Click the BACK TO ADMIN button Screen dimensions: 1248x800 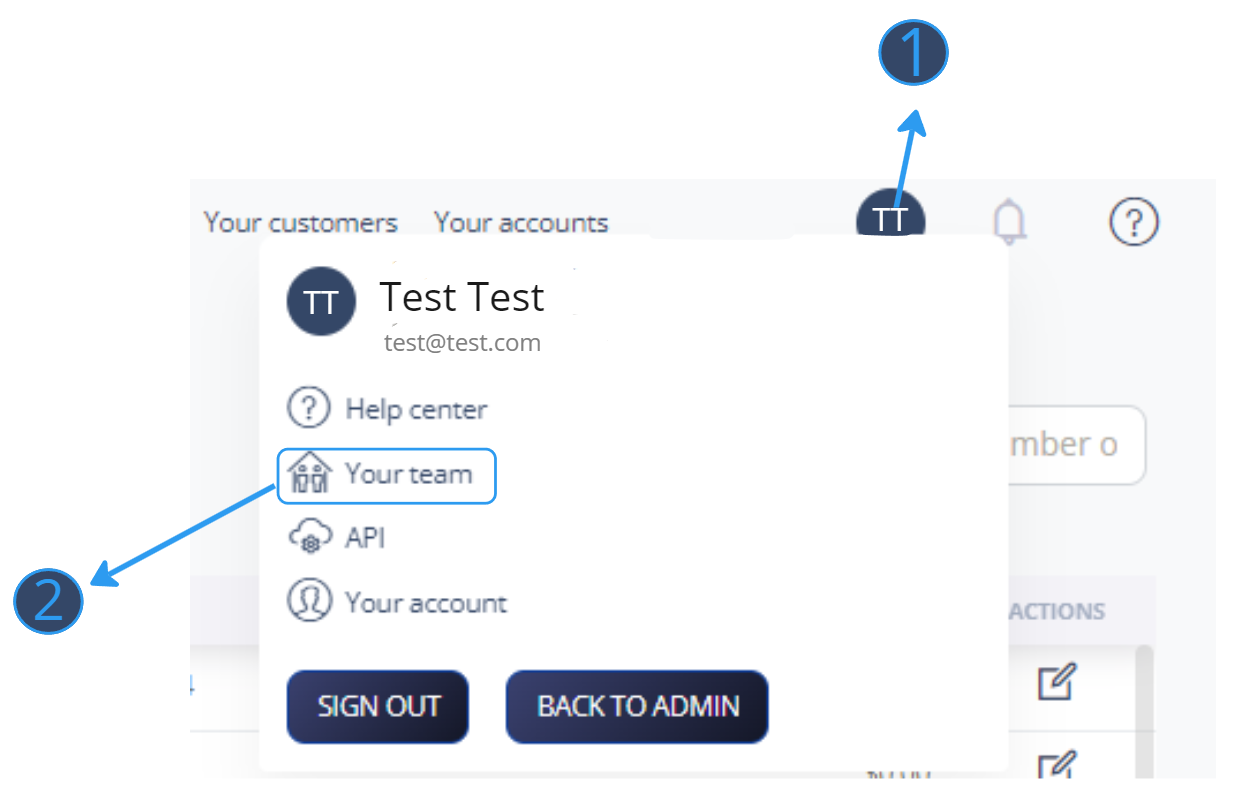point(638,707)
